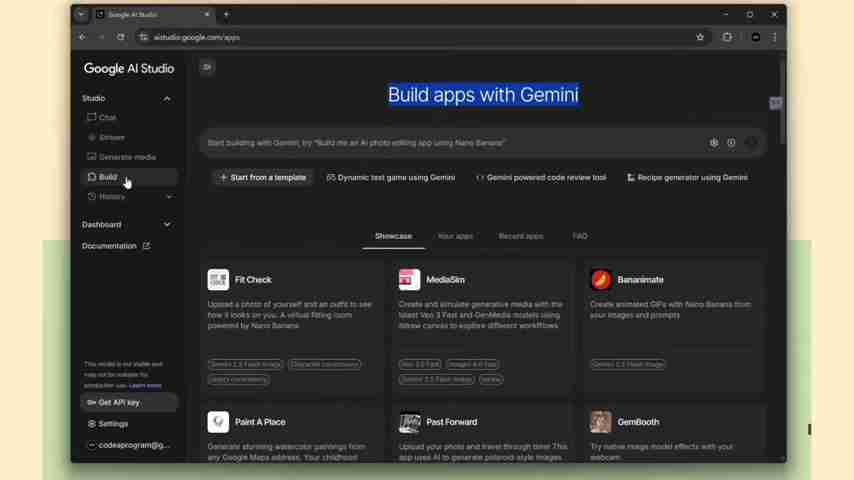
Task: Click the Learn more link
Action: coord(145,386)
